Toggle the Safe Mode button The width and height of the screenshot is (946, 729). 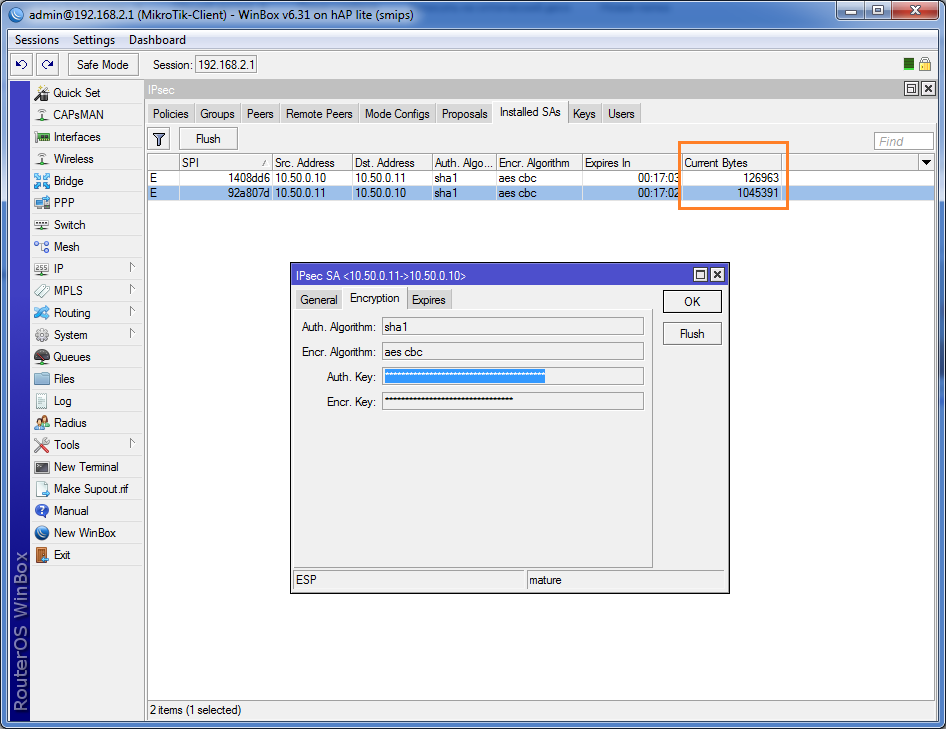pyautogui.click(x=103, y=65)
